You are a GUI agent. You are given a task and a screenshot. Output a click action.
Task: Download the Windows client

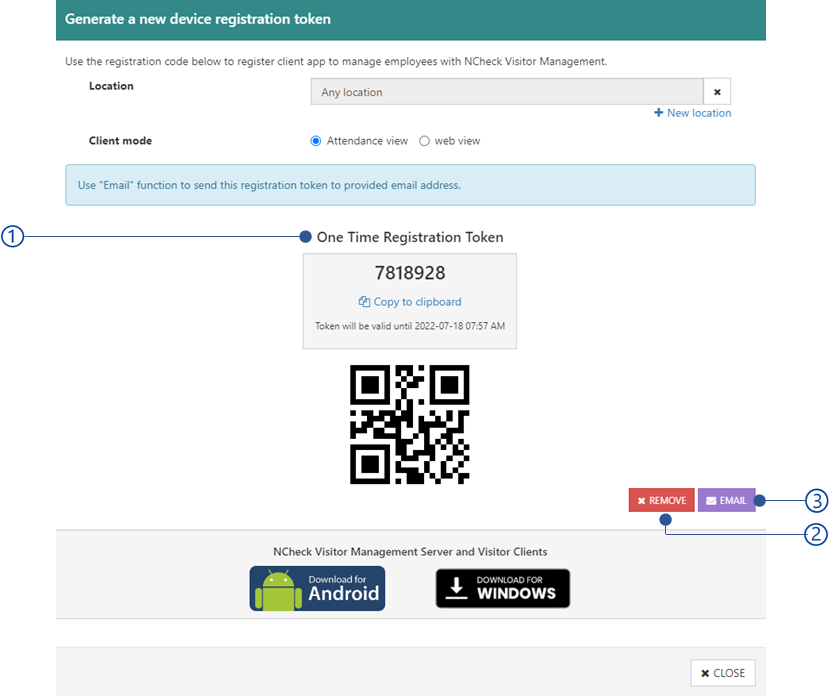click(x=503, y=589)
